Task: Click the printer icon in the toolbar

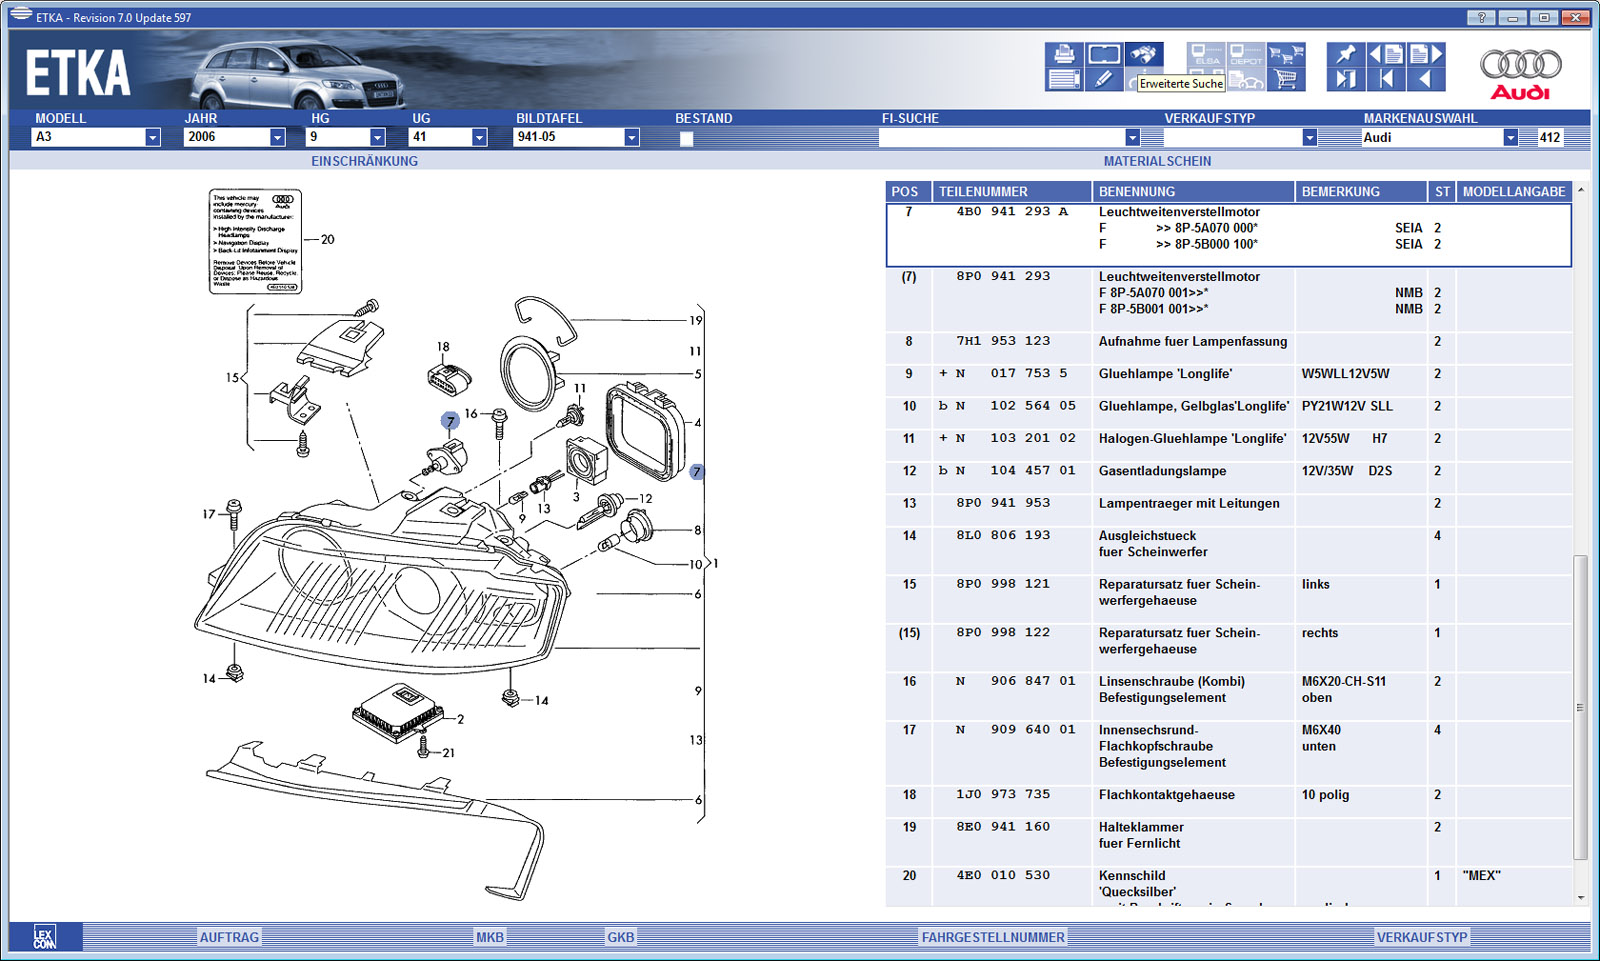Action: 1064,54
